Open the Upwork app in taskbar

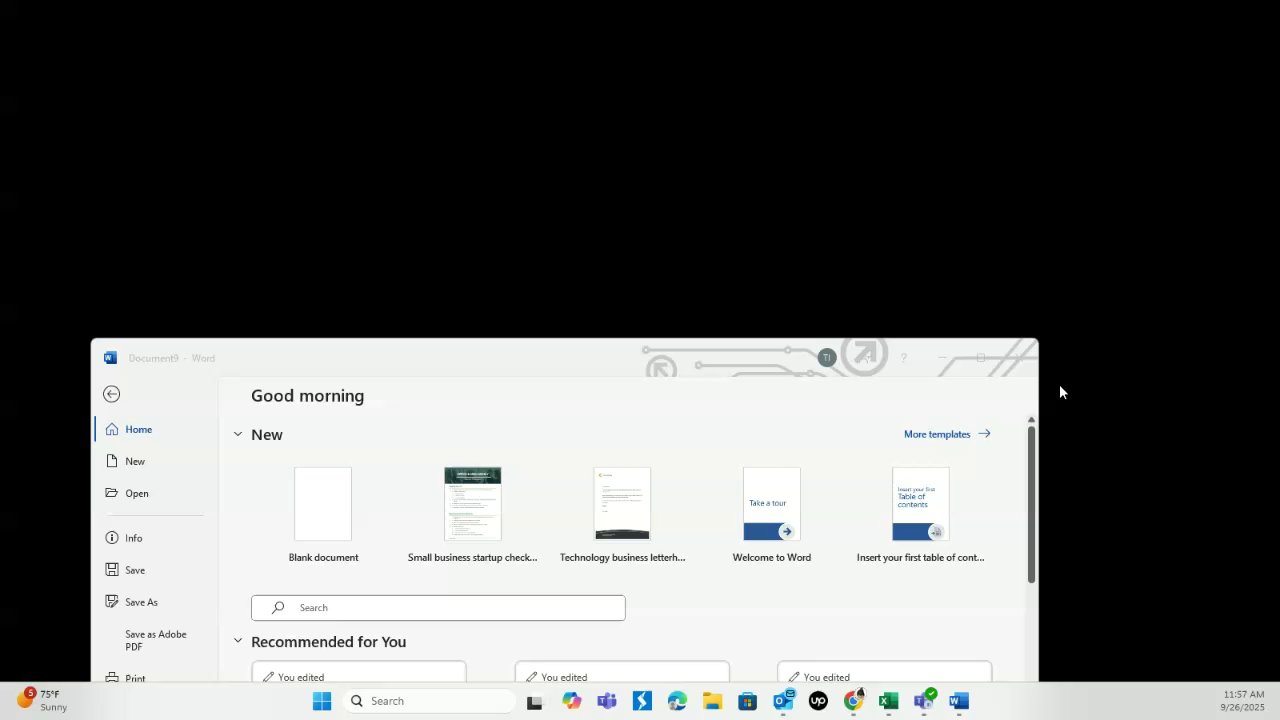point(818,701)
